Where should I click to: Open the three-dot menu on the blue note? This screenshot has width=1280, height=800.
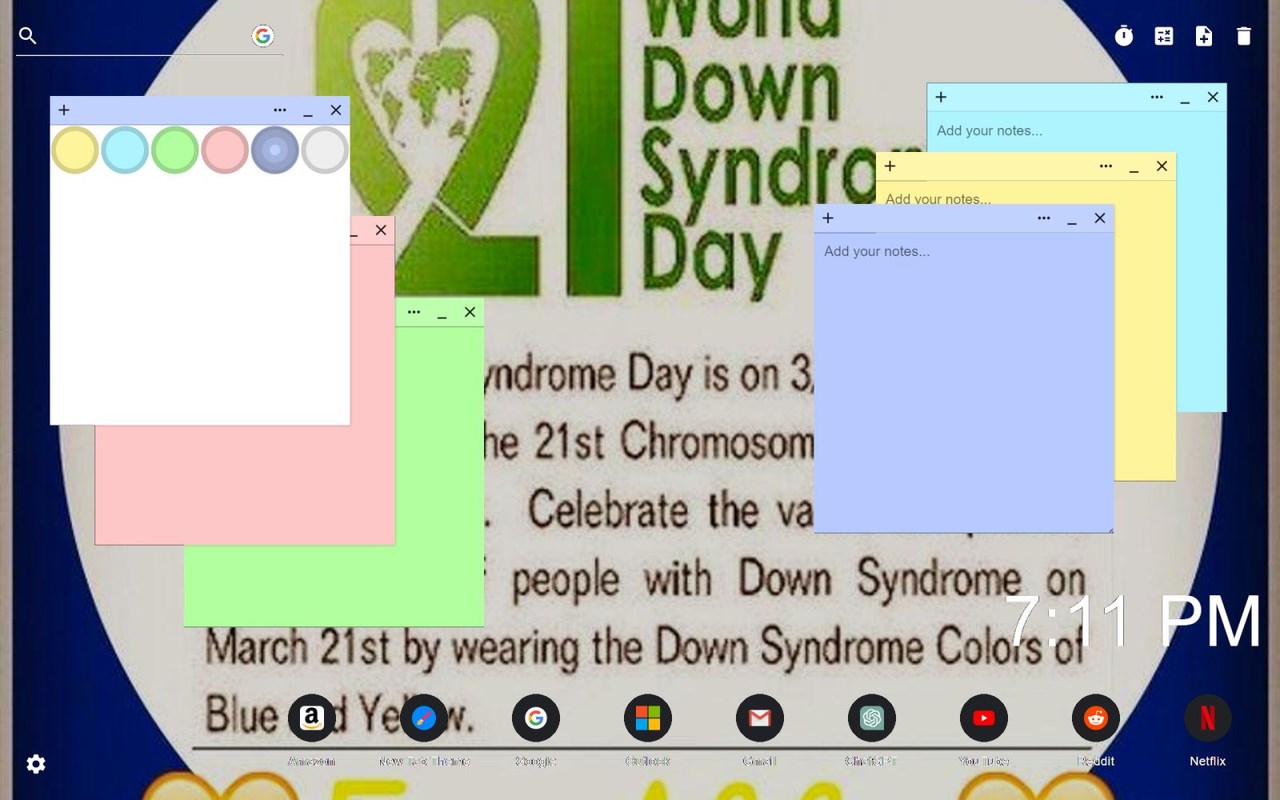1044,218
